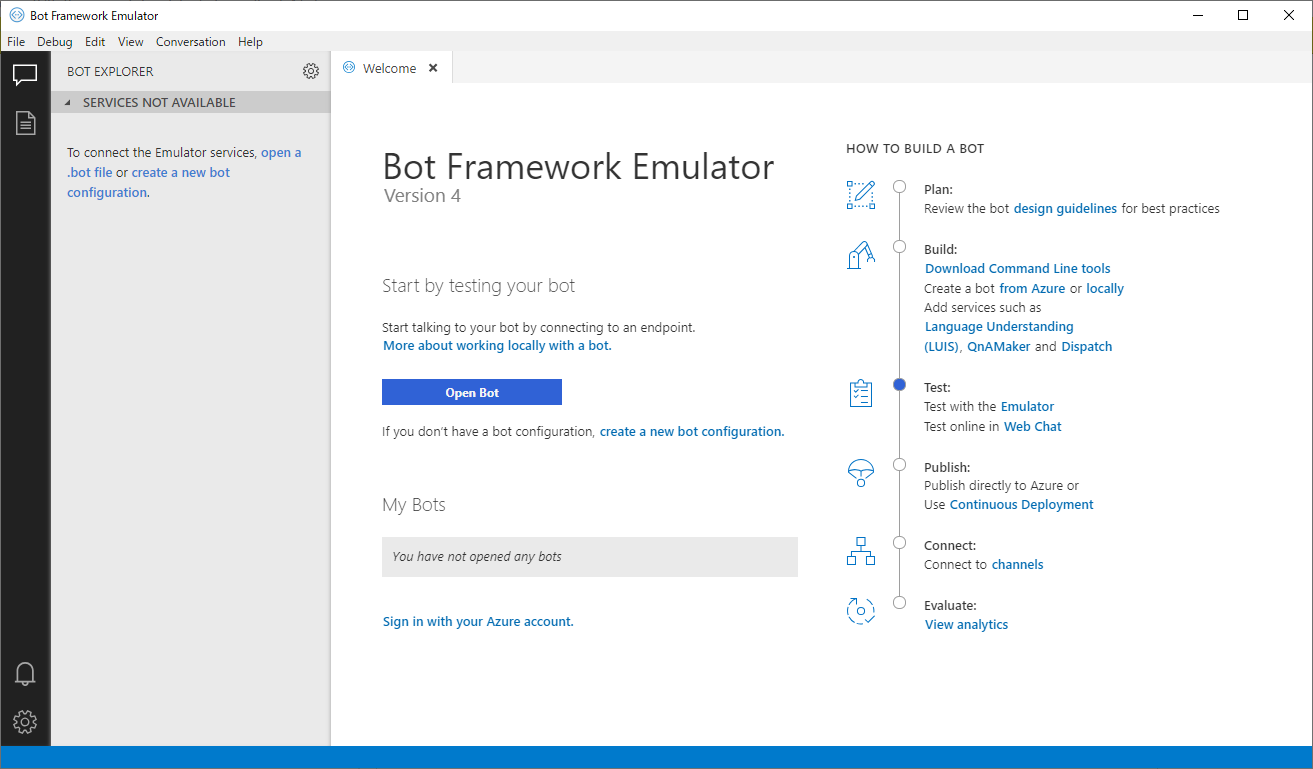Open the Bot Explorer chat icon in sidebar
This screenshot has height=769, width=1313.
coord(25,74)
